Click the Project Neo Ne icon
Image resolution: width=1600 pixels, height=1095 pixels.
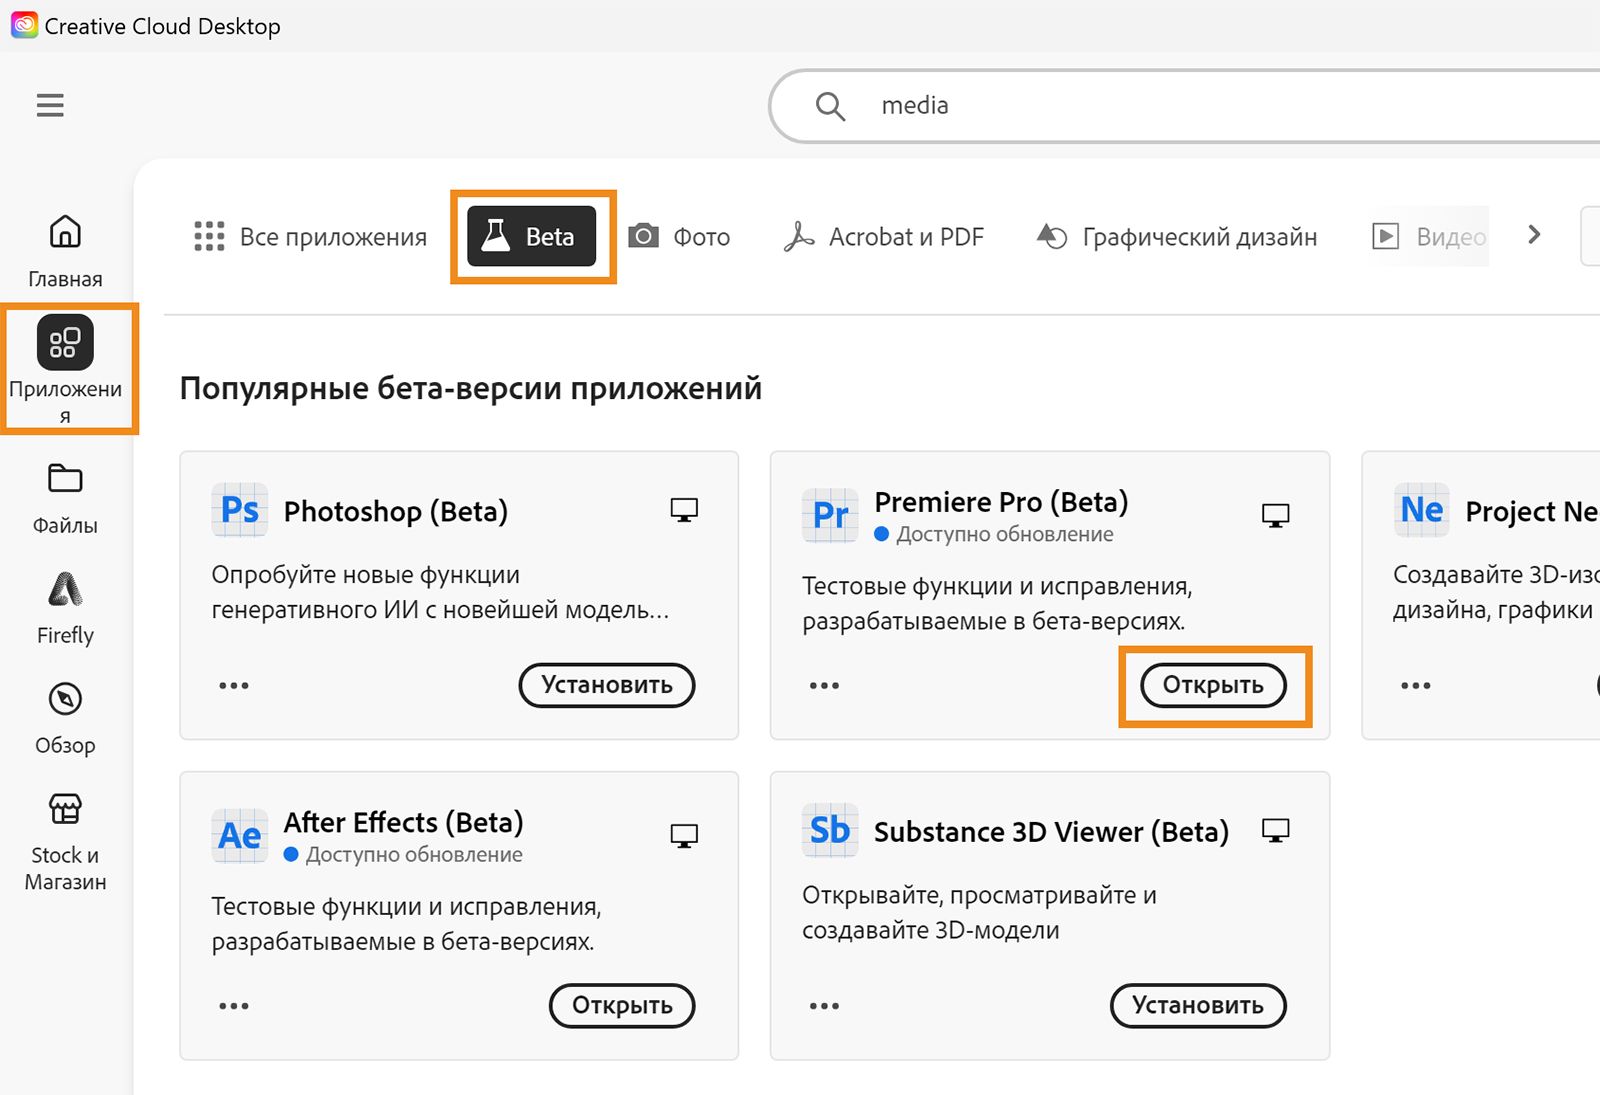pos(1422,510)
